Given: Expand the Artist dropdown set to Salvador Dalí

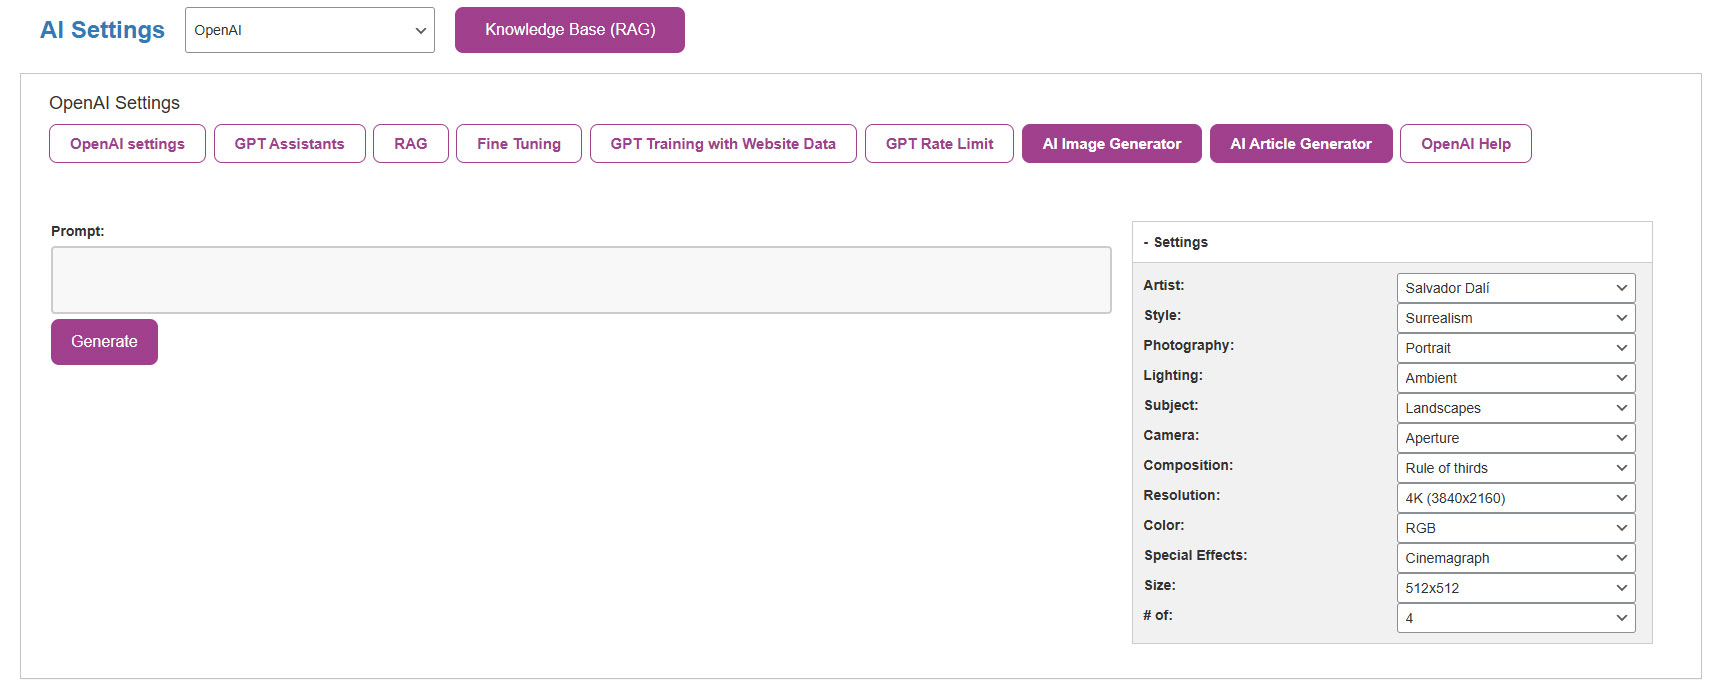Looking at the screenshot, I should click(x=1515, y=288).
